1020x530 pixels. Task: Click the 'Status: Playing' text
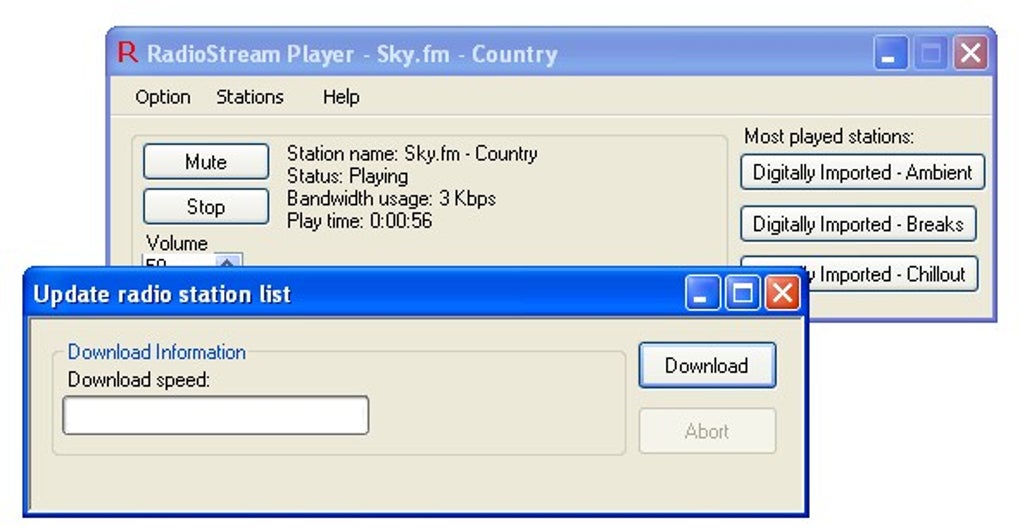(x=347, y=176)
